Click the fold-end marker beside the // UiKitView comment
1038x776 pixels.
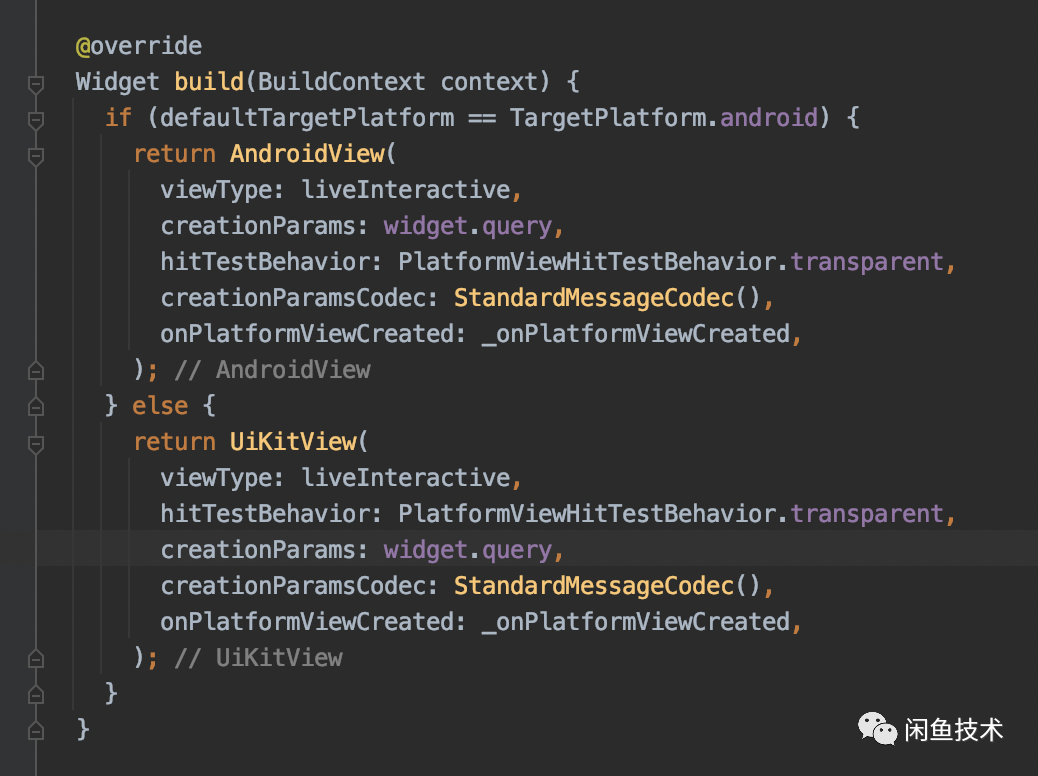[36, 659]
